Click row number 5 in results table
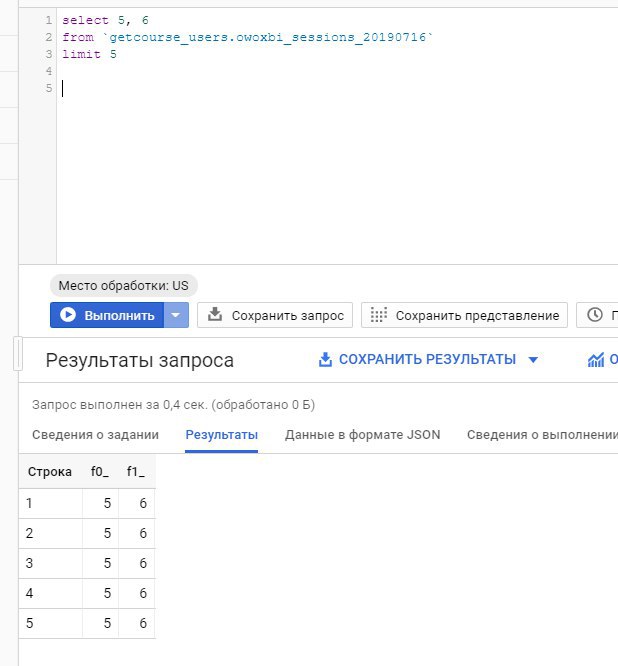 tap(29, 623)
